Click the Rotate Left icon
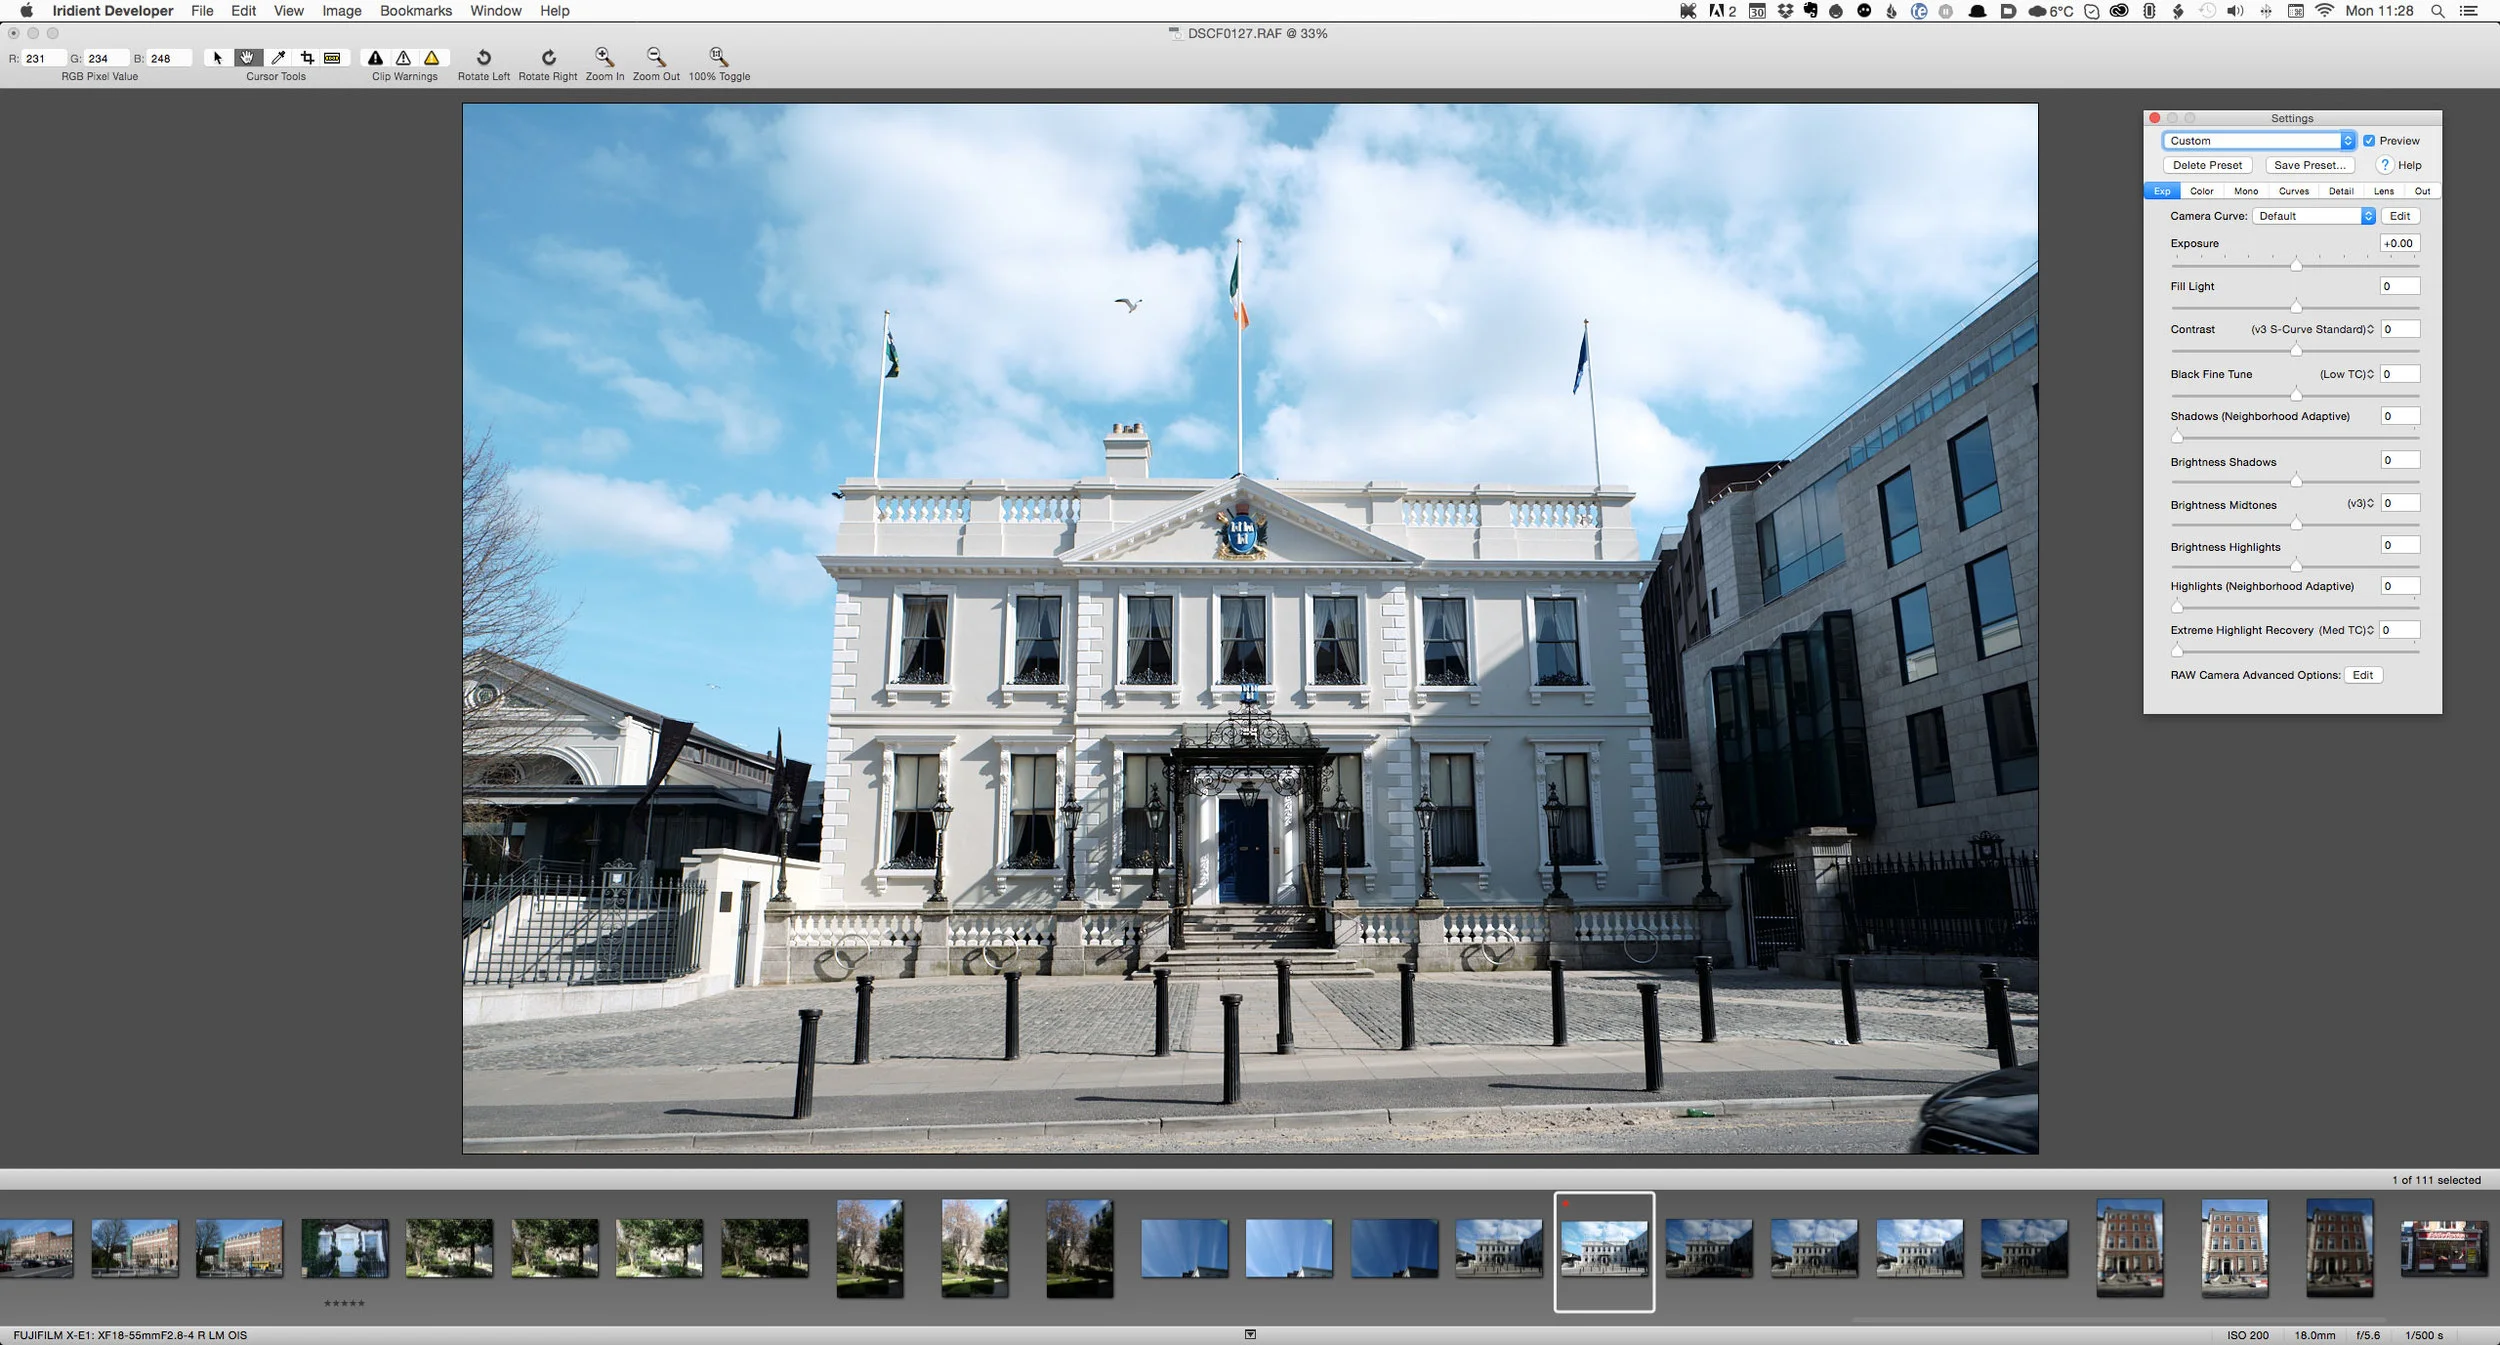Image resolution: width=2500 pixels, height=1345 pixels. [x=484, y=58]
